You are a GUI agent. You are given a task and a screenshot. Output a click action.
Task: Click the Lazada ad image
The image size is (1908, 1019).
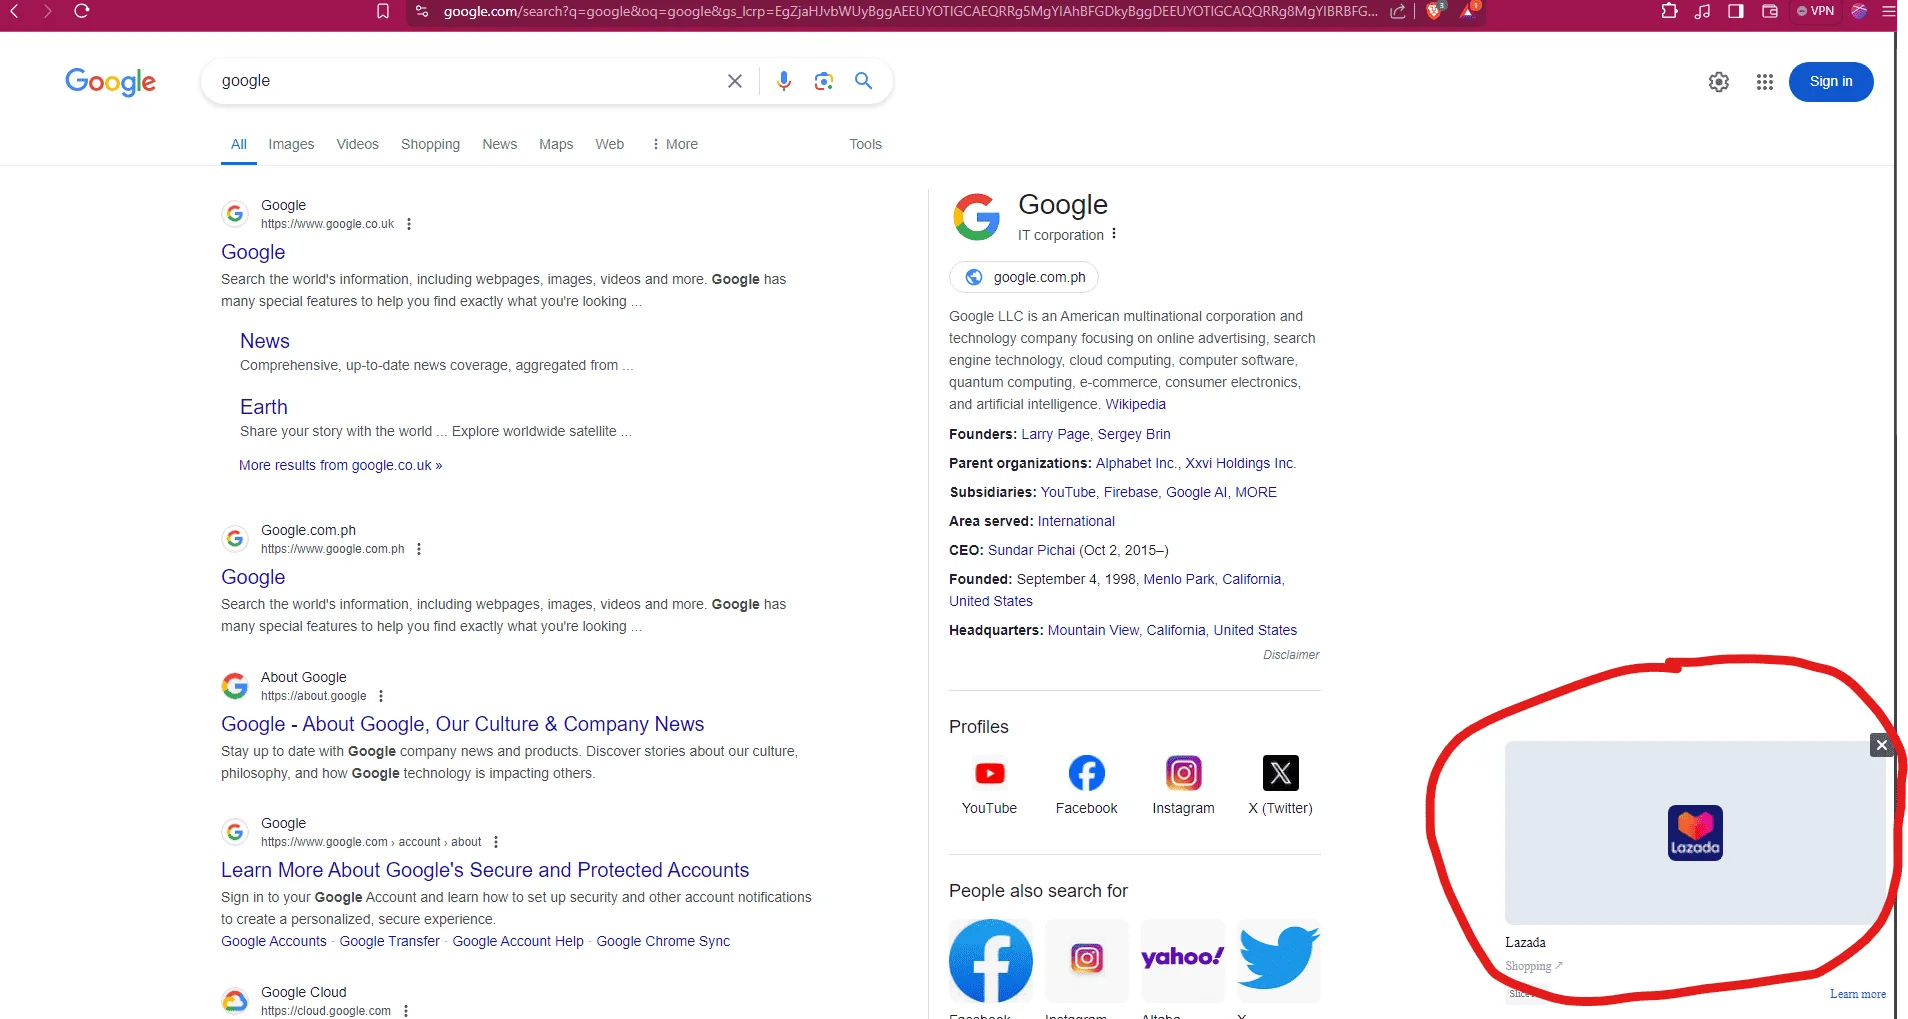click(1695, 833)
